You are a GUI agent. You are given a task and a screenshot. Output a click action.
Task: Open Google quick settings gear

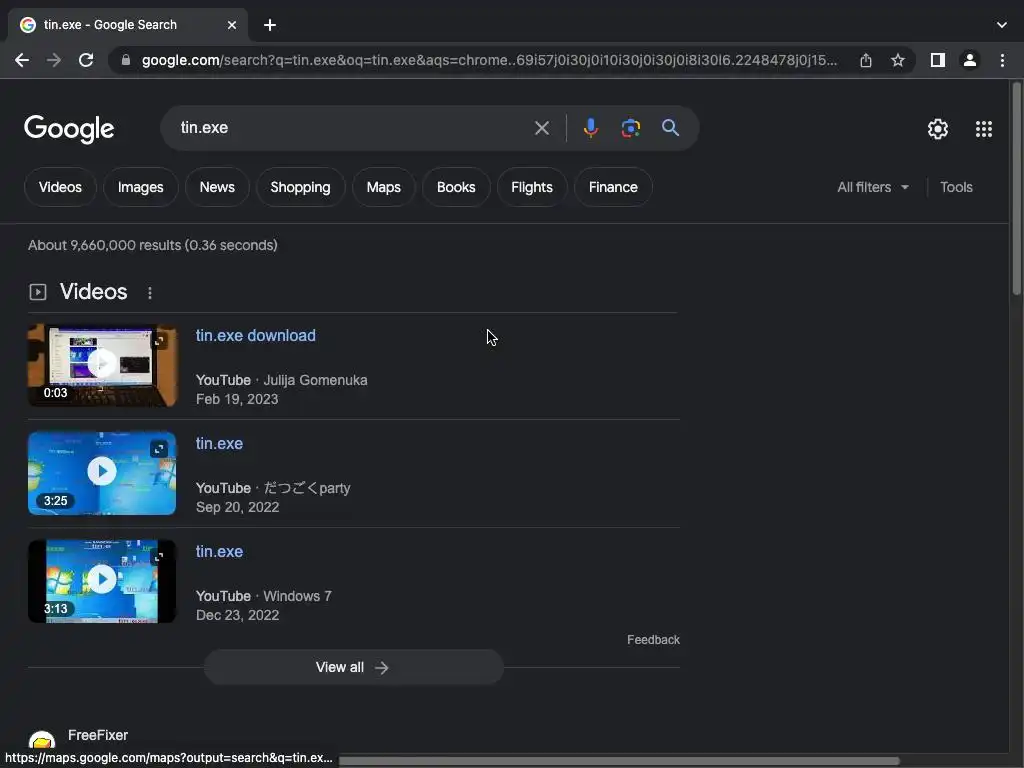[938, 129]
